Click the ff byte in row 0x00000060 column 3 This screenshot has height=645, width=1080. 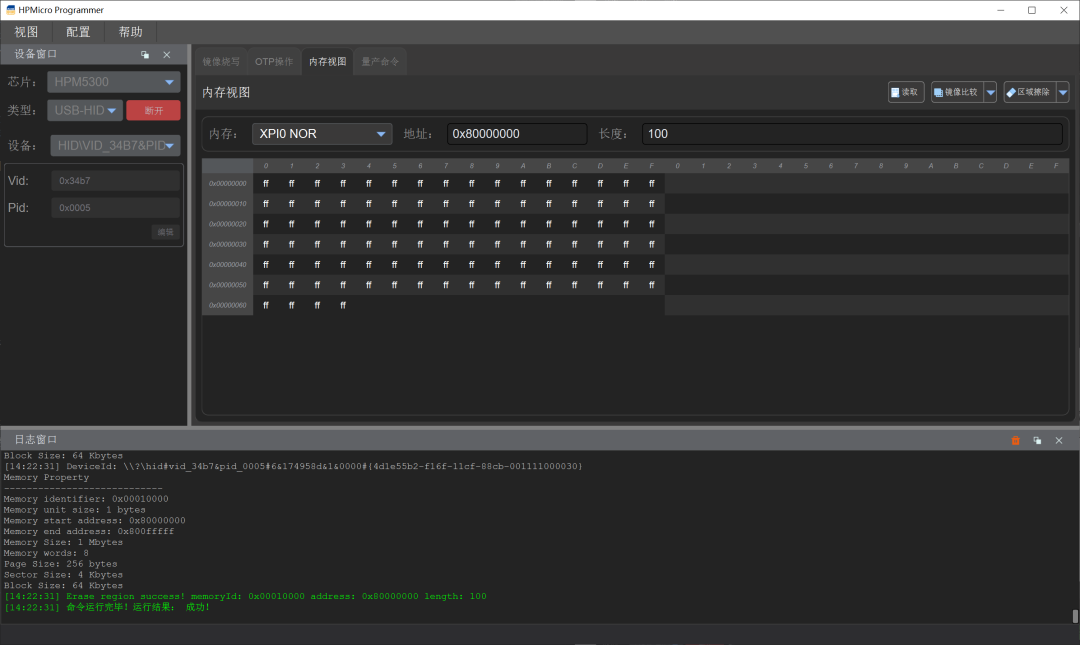[x=343, y=305]
